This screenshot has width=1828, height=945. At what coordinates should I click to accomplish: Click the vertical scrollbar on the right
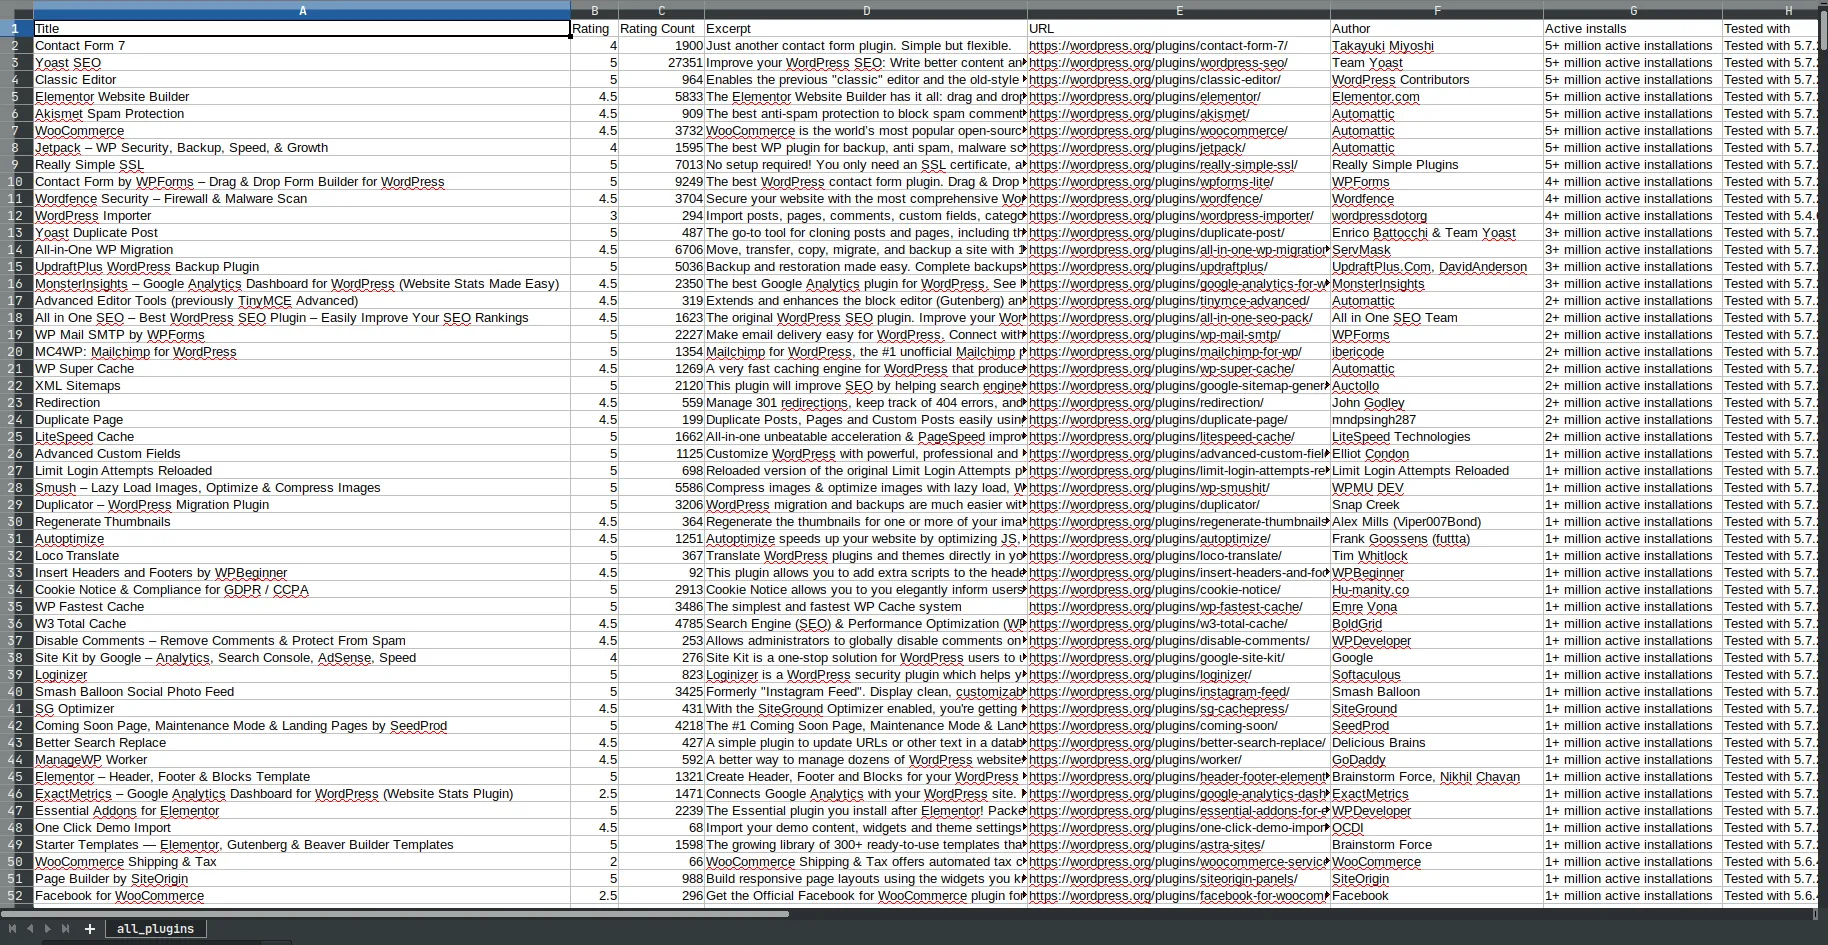[1823, 30]
